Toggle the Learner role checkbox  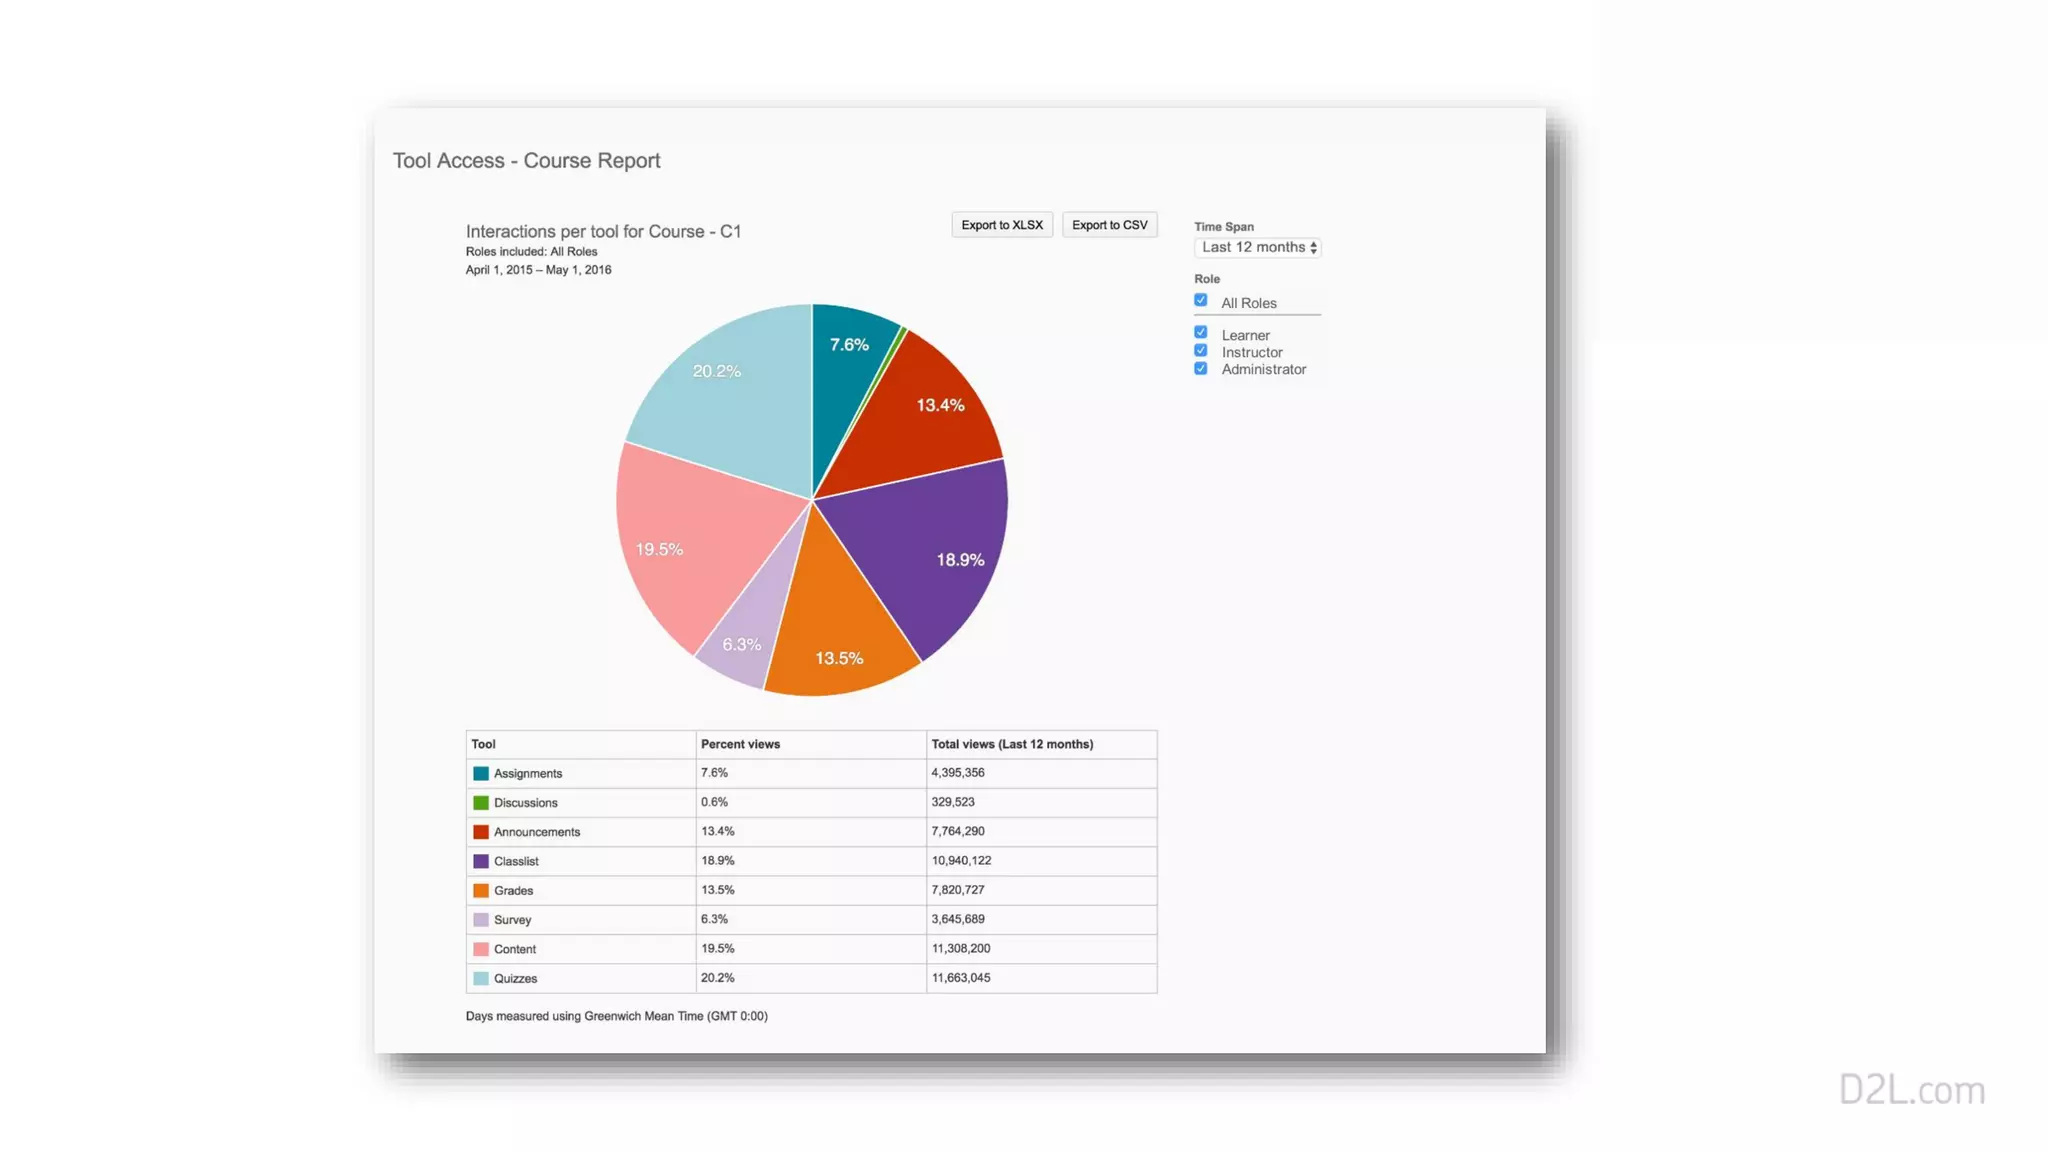pos(1200,333)
